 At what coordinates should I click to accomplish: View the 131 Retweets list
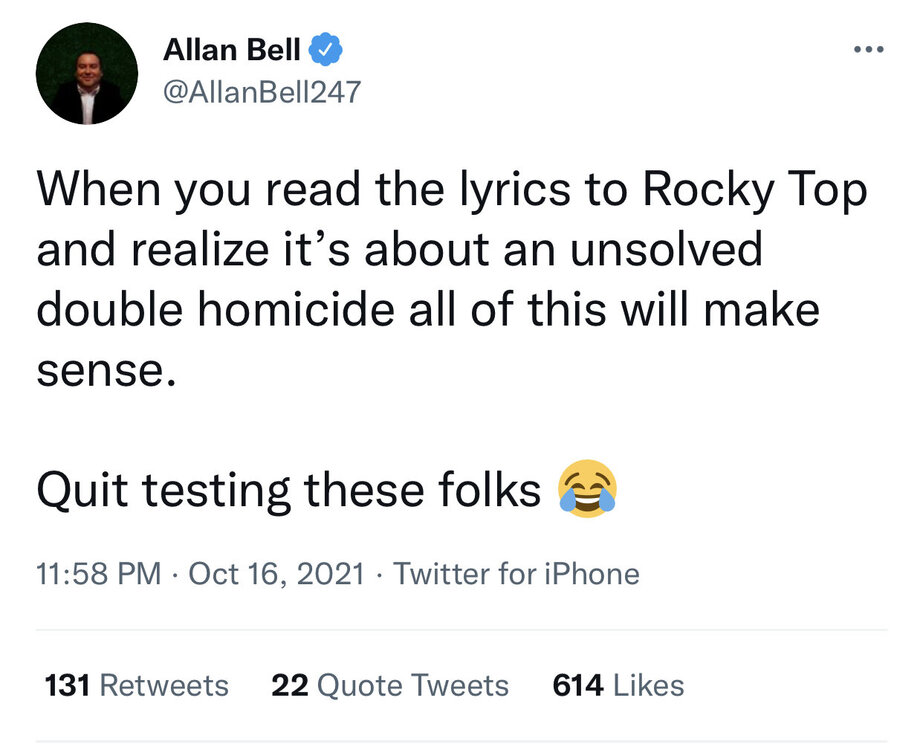tap(137, 686)
